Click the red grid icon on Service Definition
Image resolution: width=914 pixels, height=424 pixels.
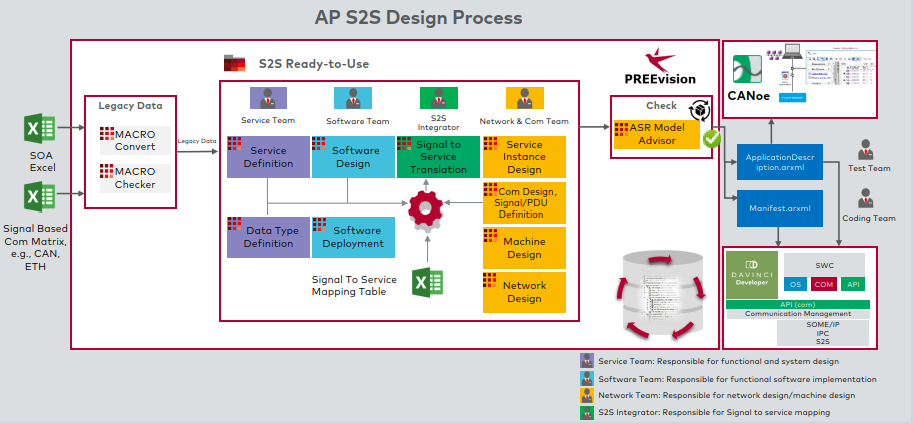[x=234, y=143]
